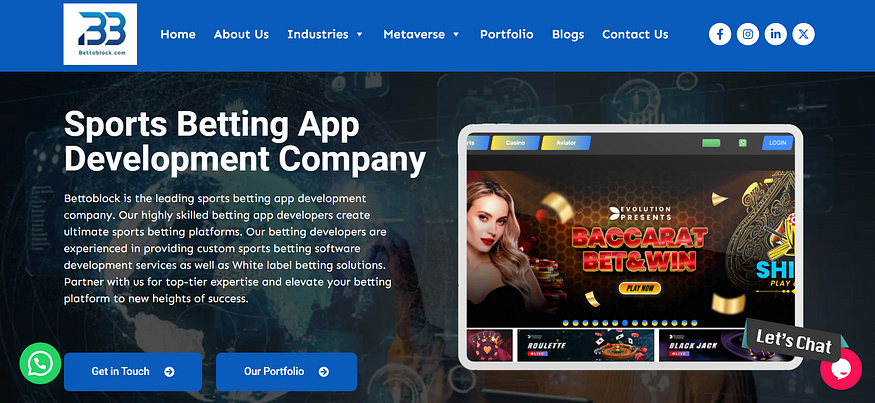
Task: Click the Get in Touch button
Action: (133, 372)
